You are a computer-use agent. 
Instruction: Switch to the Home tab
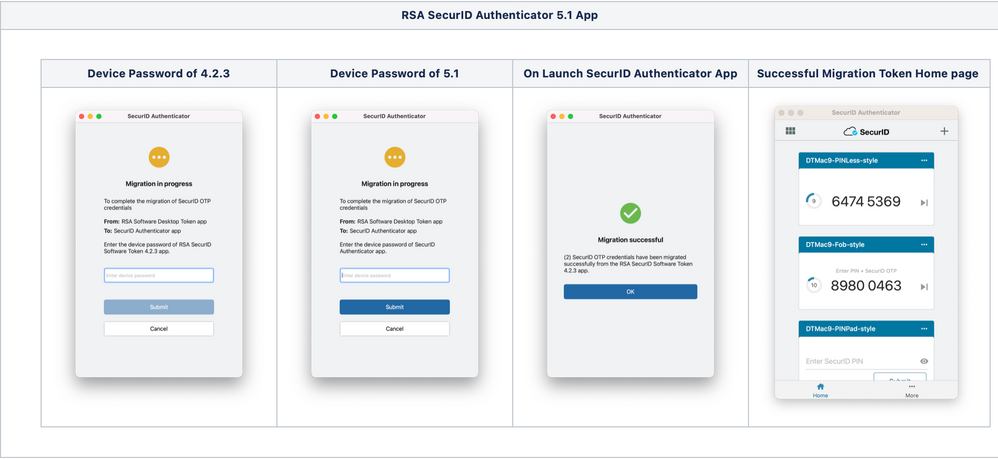point(820,390)
